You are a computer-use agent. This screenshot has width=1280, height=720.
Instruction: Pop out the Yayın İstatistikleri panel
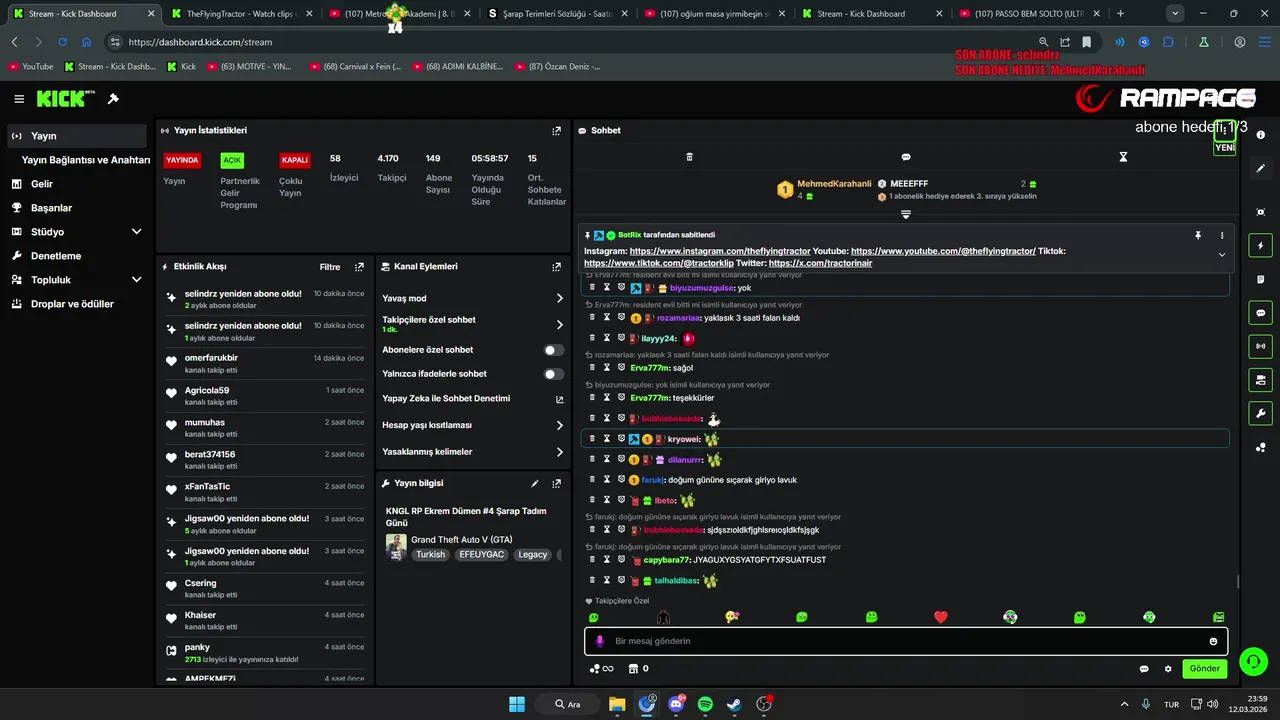pos(557,131)
